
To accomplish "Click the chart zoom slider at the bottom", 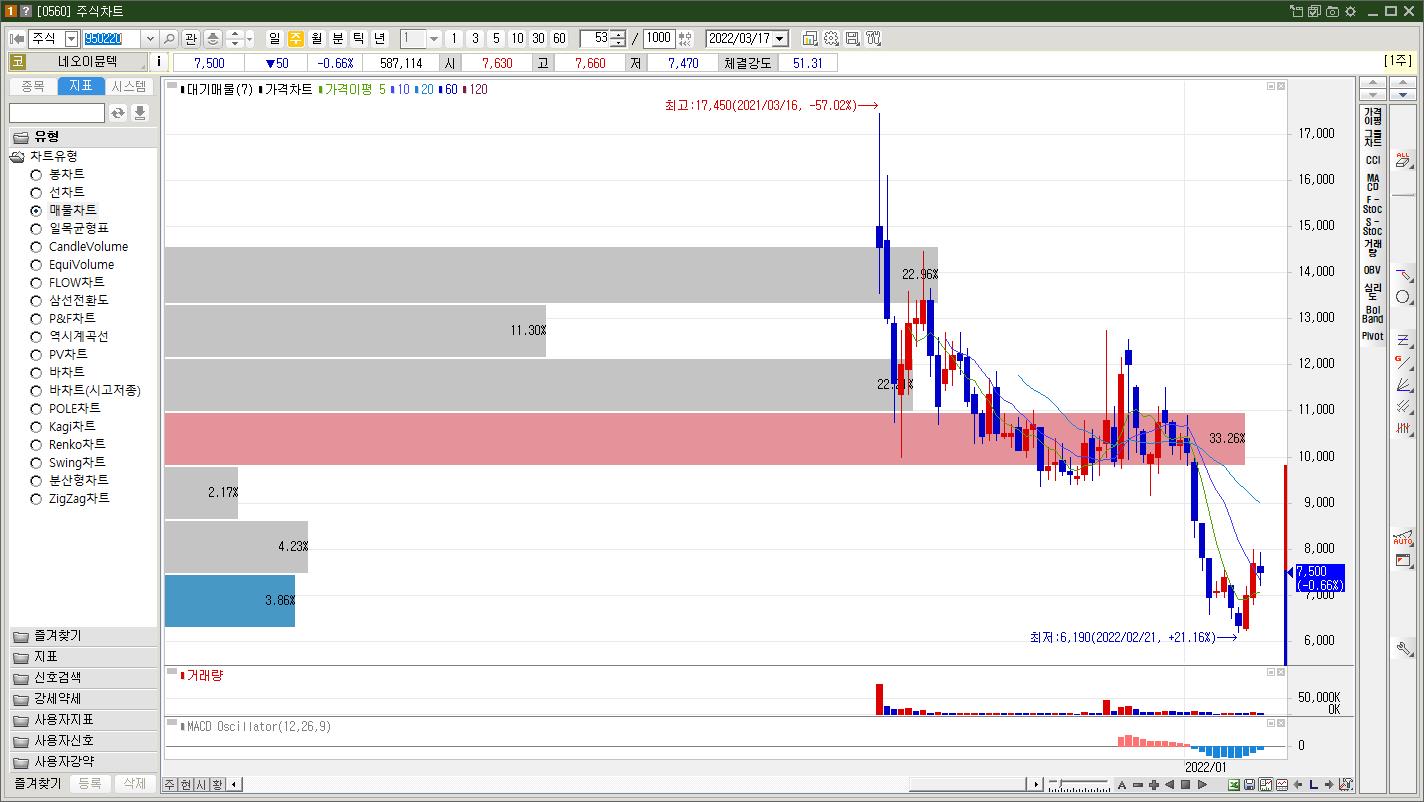I will (1078, 785).
